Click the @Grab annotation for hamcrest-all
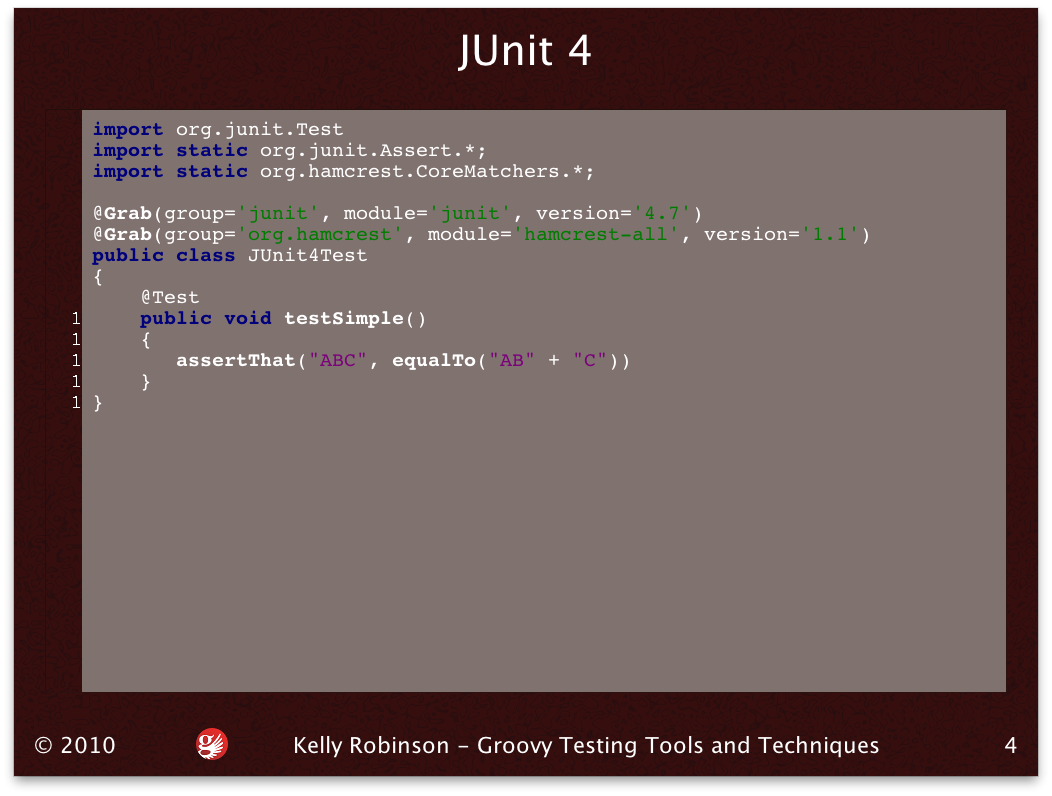 point(122,234)
